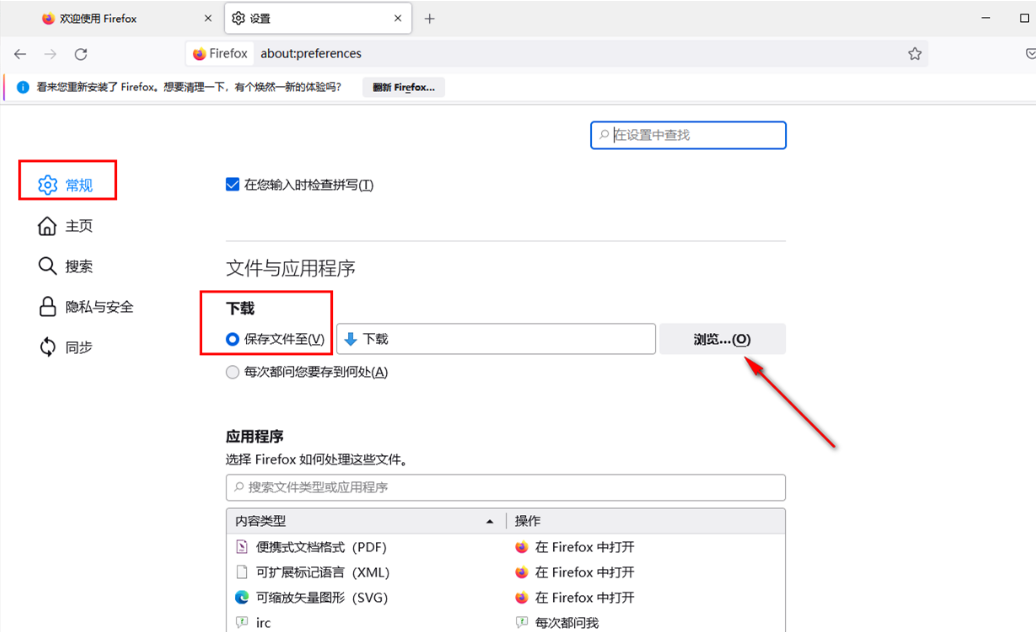This screenshot has height=632, width=1036.
Task: Click Firefox icon in SVG action cell
Action: 522,597
